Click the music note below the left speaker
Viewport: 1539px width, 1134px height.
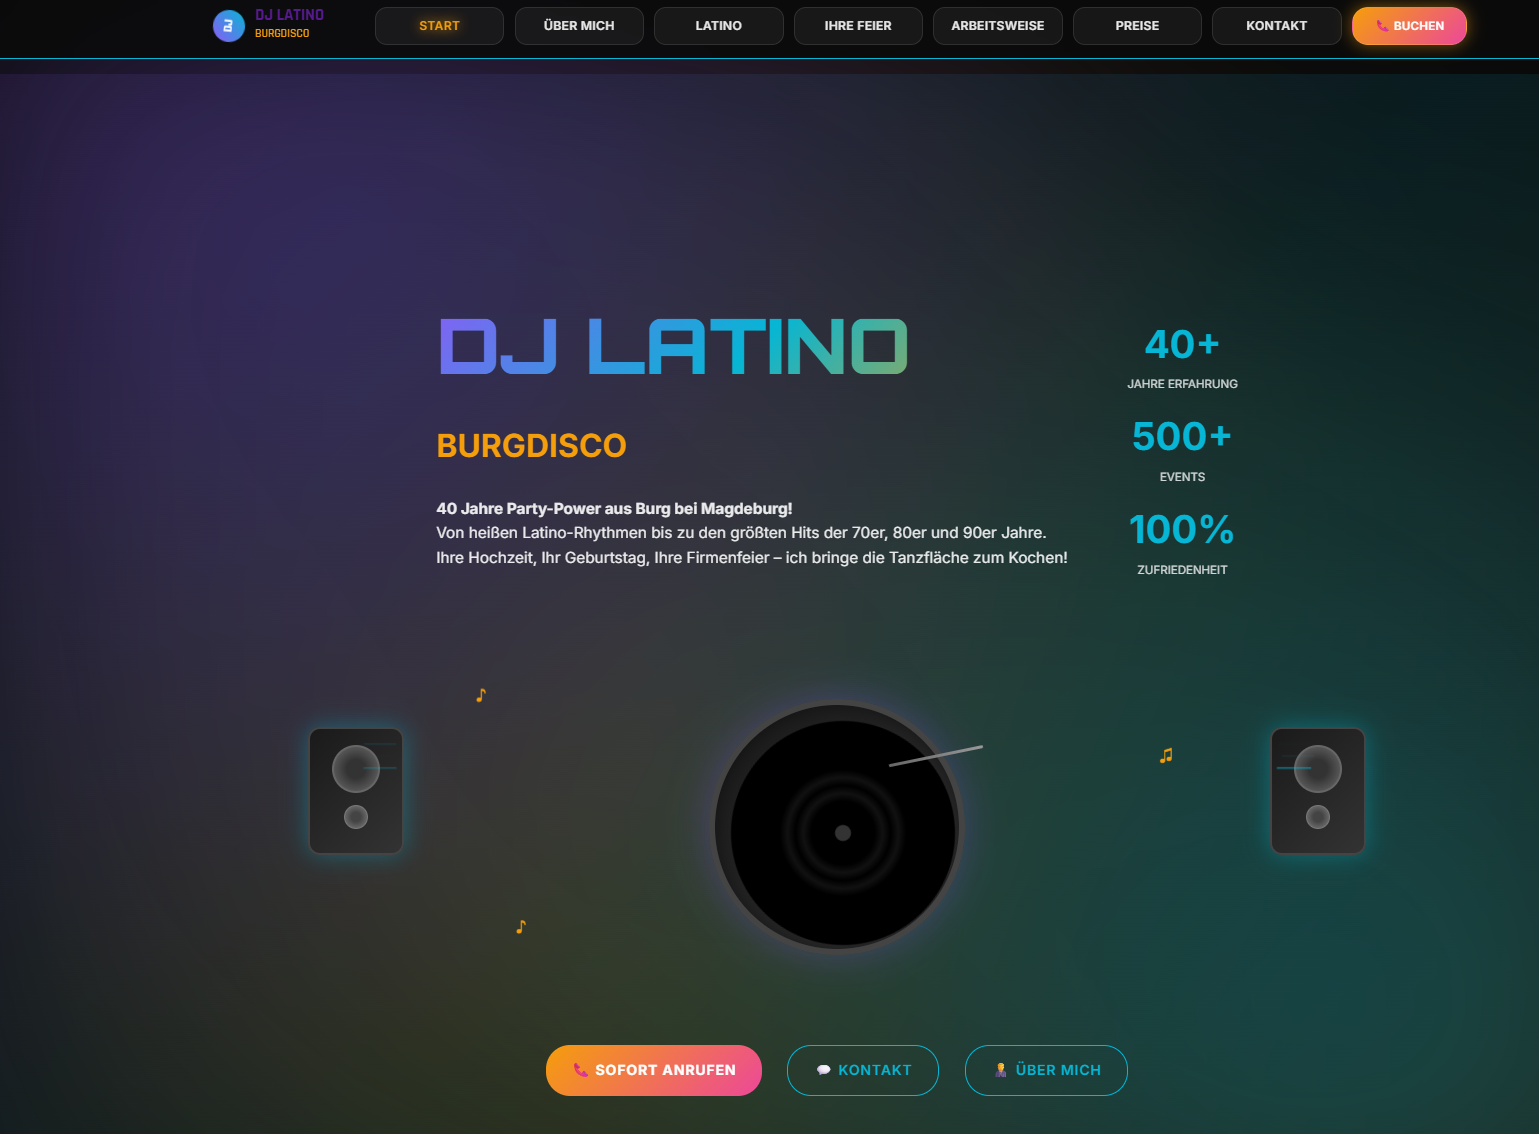[521, 927]
